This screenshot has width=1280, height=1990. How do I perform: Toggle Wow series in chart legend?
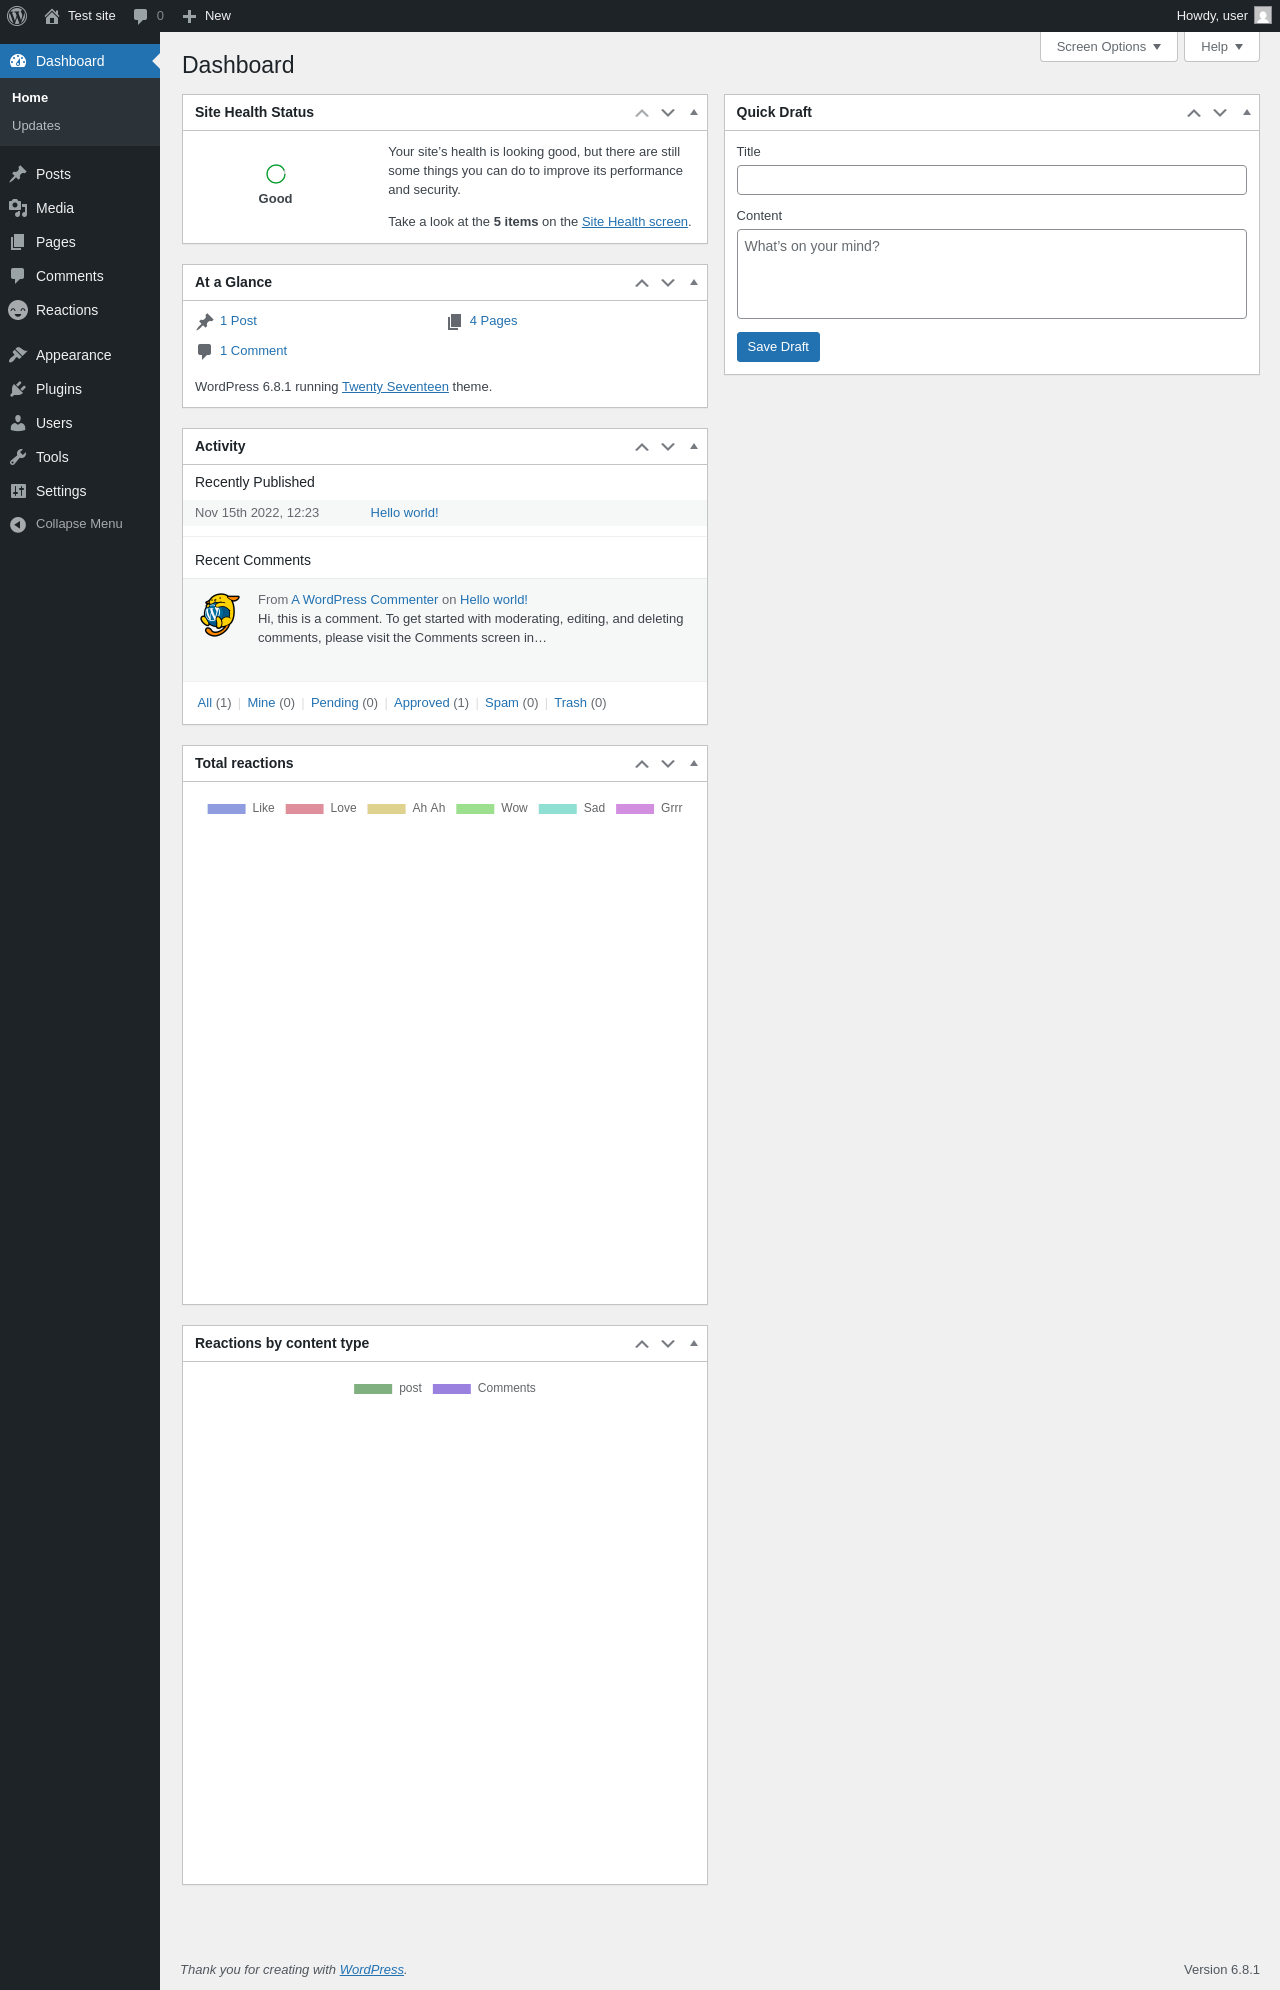pos(492,808)
